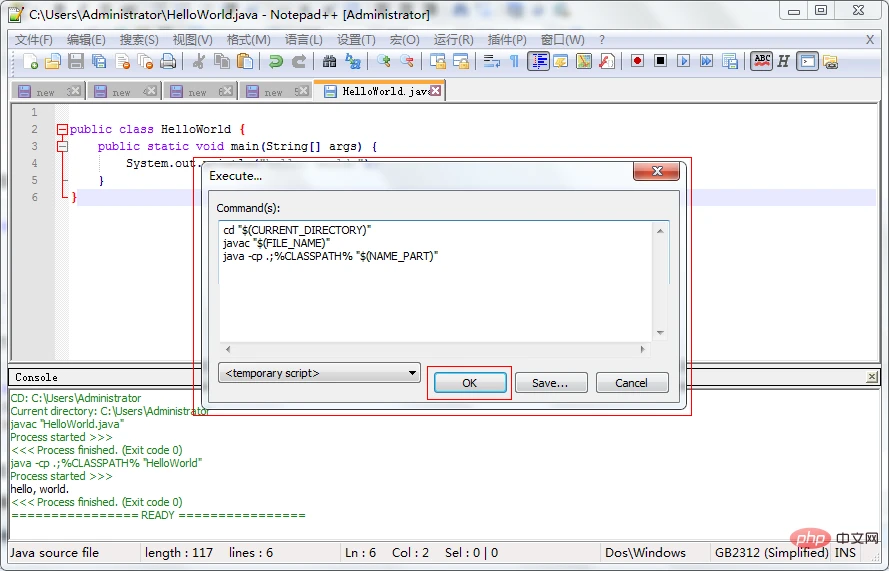The height and width of the screenshot is (571, 889).
Task: Open the 宏(O) menu
Action: (x=405, y=40)
